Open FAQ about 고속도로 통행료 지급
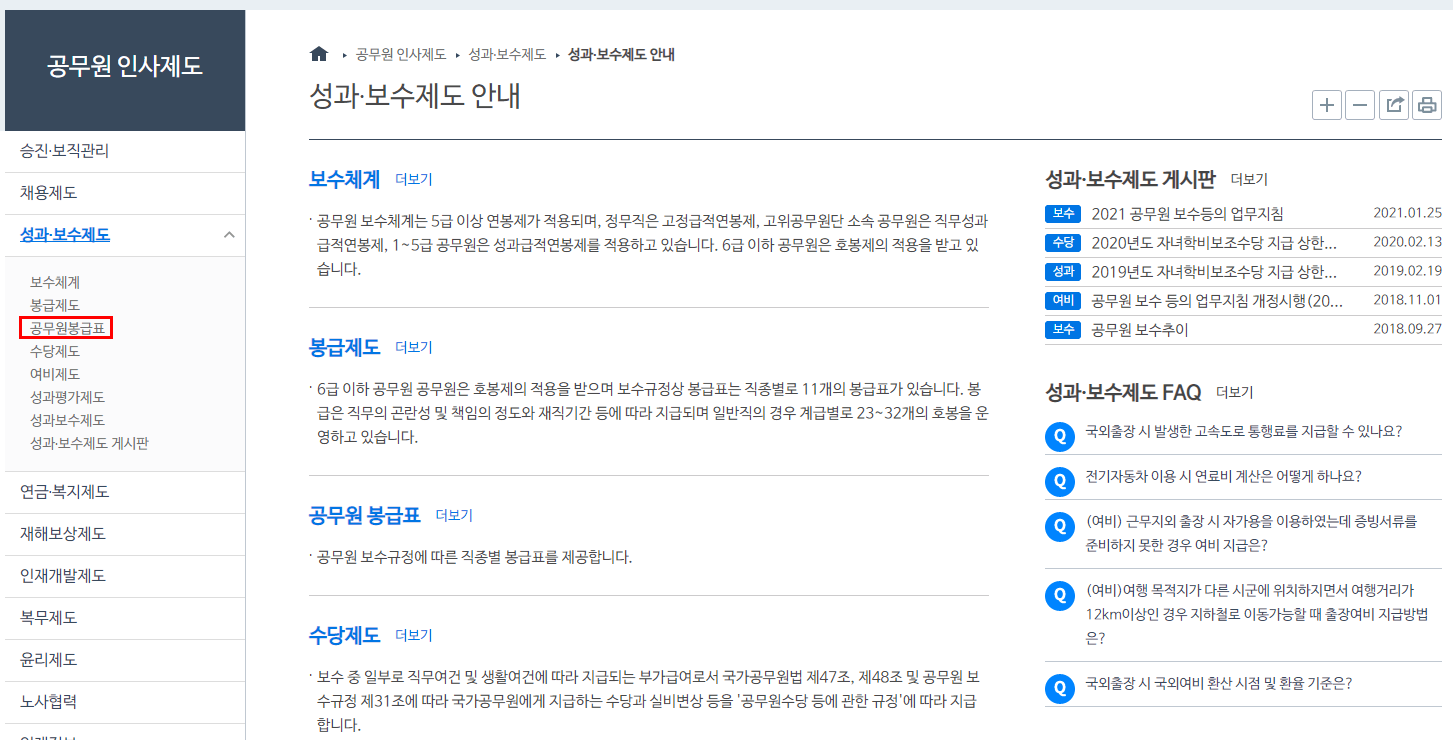 click(x=1243, y=432)
